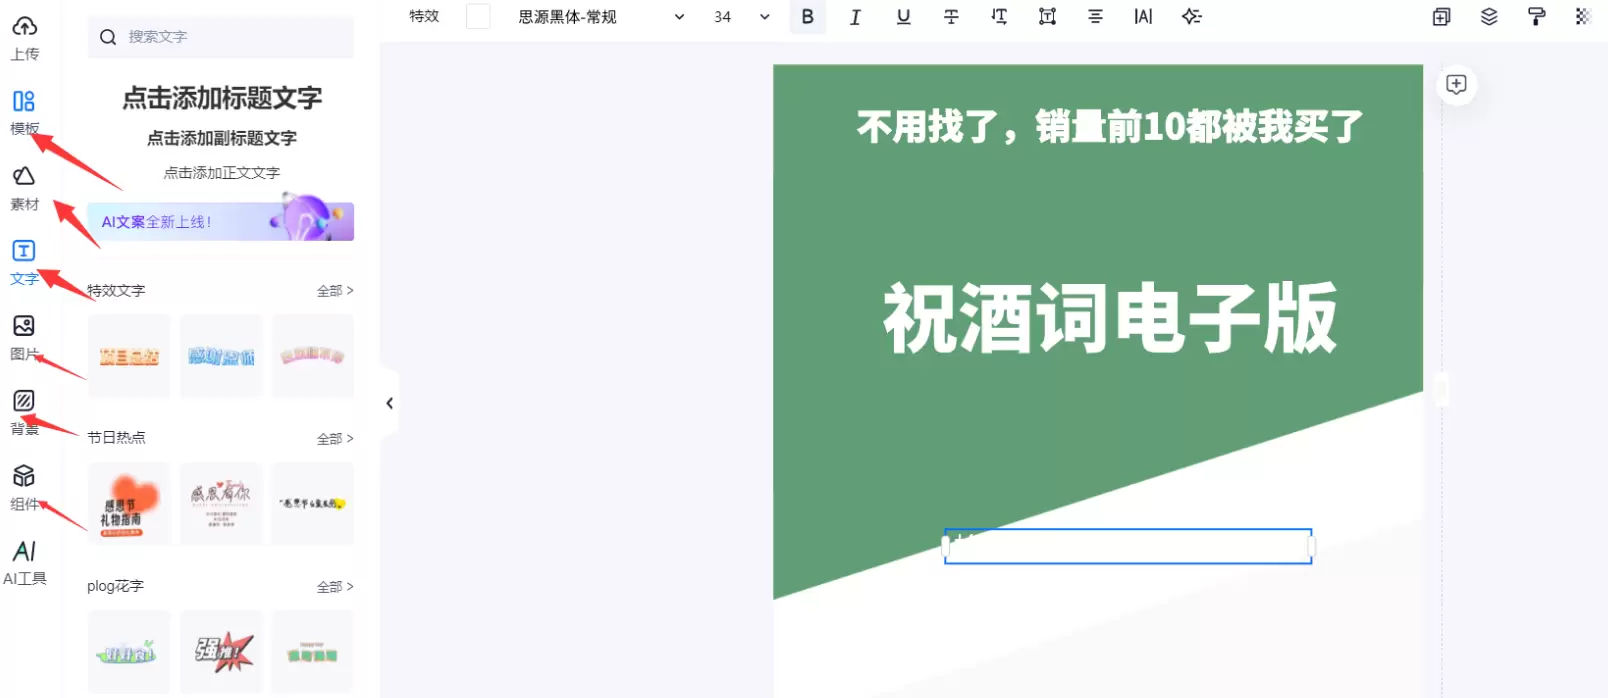Select the pink effect text thumbnail
This screenshot has height=698, width=1608.
click(313, 356)
